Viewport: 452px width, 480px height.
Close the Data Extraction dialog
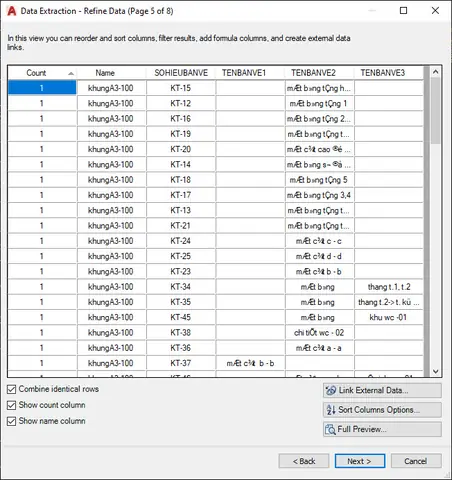coord(435,11)
